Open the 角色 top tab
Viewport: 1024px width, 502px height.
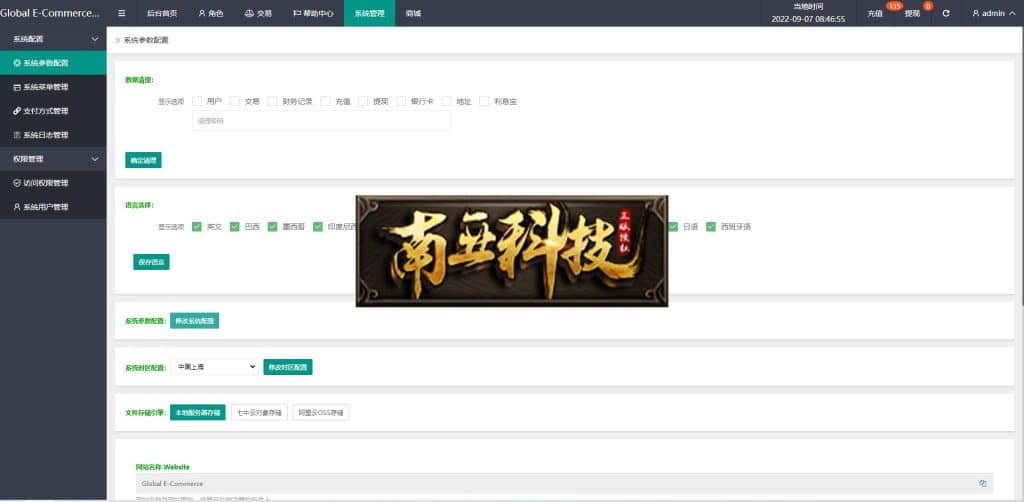pyautogui.click(x=210, y=13)
